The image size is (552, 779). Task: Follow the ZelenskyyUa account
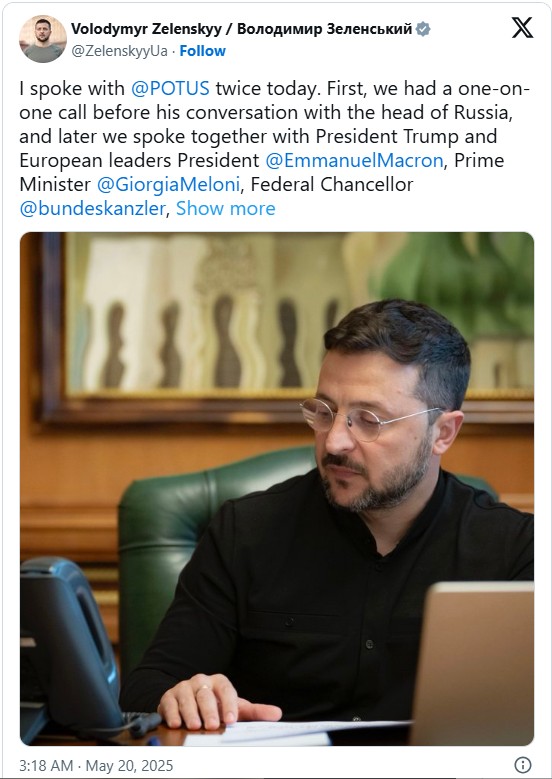pyautogui.click(x=202, y=51)
